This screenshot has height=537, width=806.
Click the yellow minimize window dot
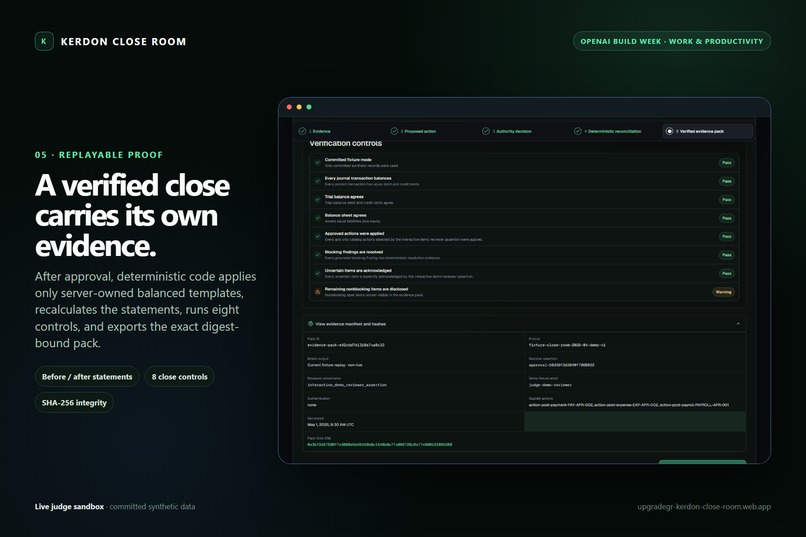[x=299, y=107]
